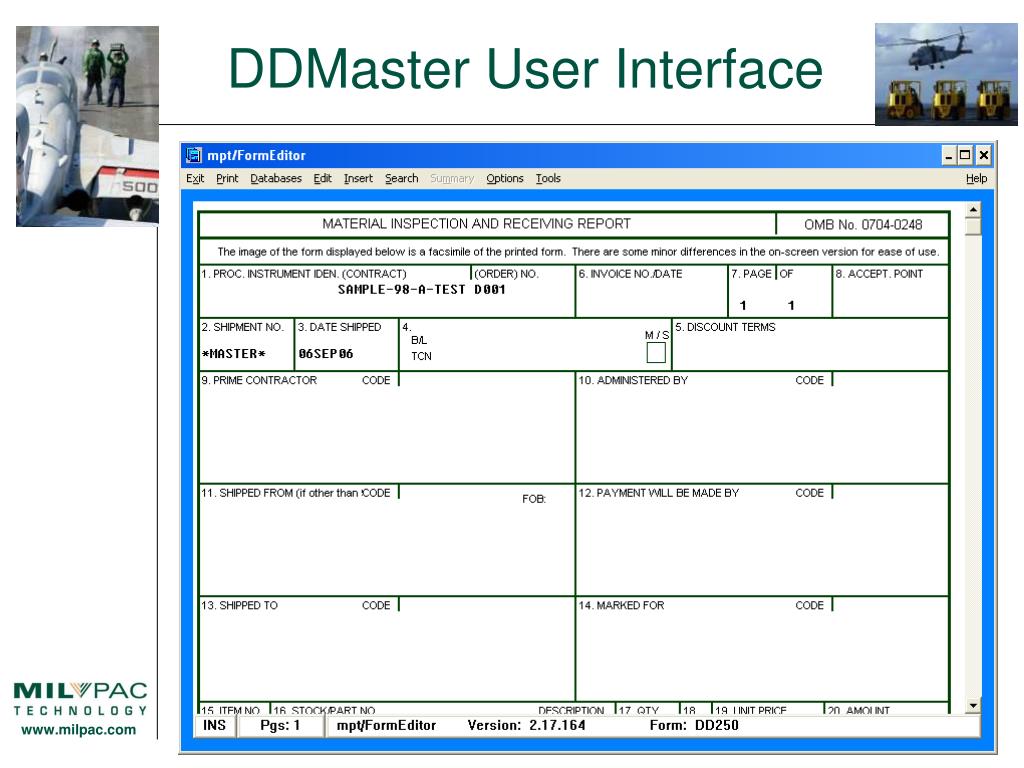This screenshot has width=1024, height=768.
Task: Click the Payment Will Be Made By CODE field
Action: (x=890, y=493)
